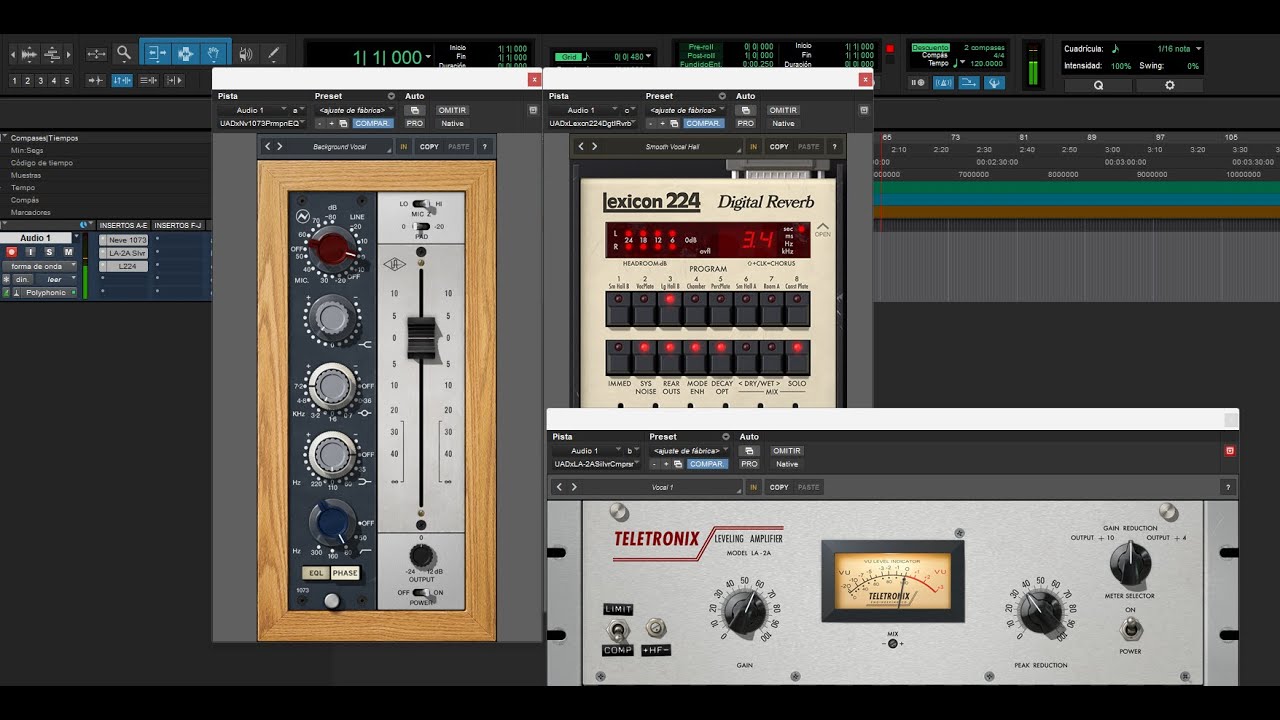Mute the Audio 1 track
Image resolution: width=1280 pixels, height=720 pixels.
point(68,252)
